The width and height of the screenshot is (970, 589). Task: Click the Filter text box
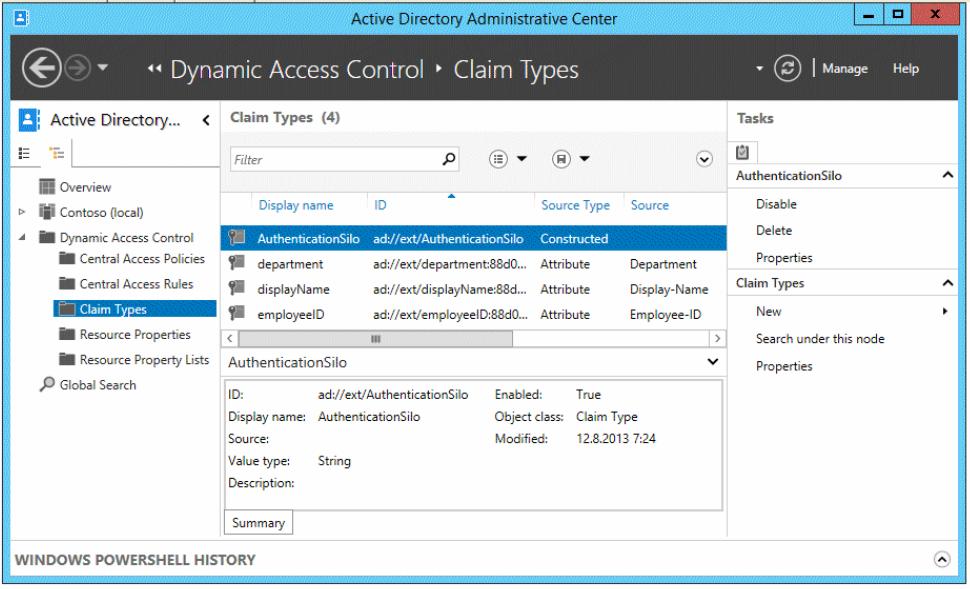pos(334,160)
